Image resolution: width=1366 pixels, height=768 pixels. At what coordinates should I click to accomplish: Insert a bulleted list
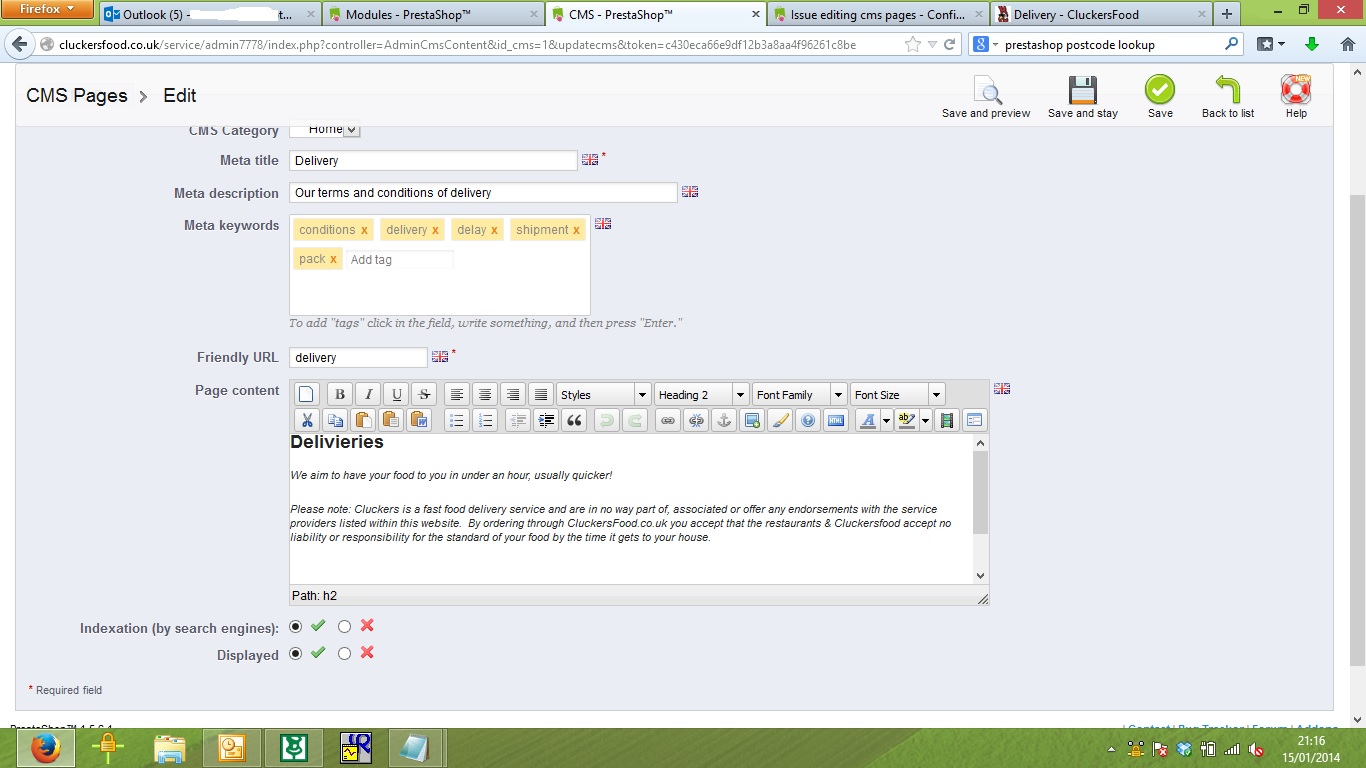(x=456, y=421)
